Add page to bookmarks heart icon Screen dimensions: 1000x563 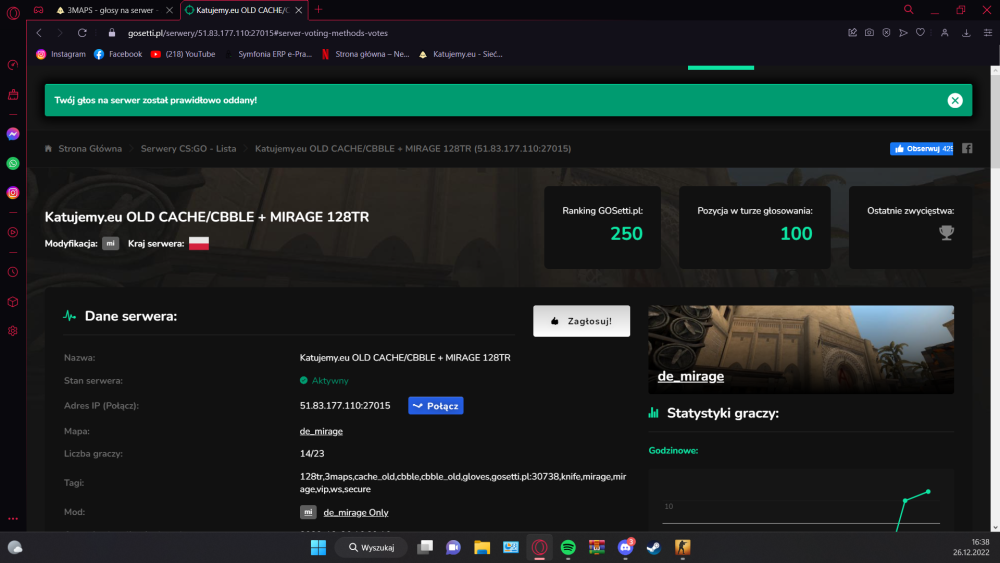click(920, 33)
